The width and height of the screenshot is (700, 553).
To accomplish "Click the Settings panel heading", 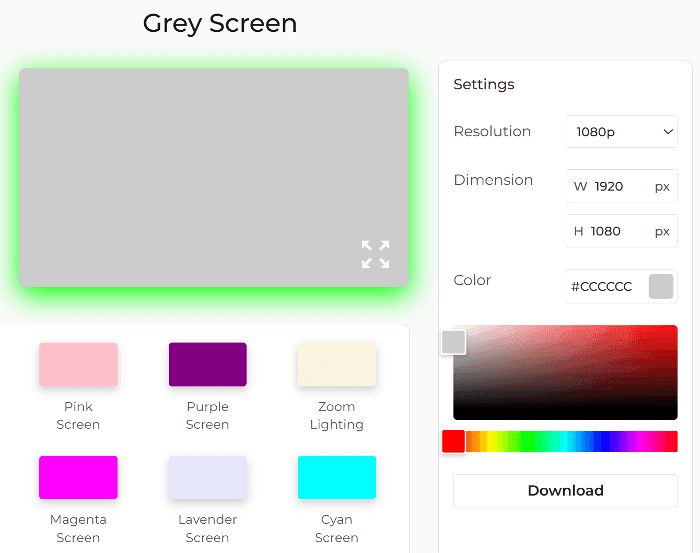I will click(484, 84).
